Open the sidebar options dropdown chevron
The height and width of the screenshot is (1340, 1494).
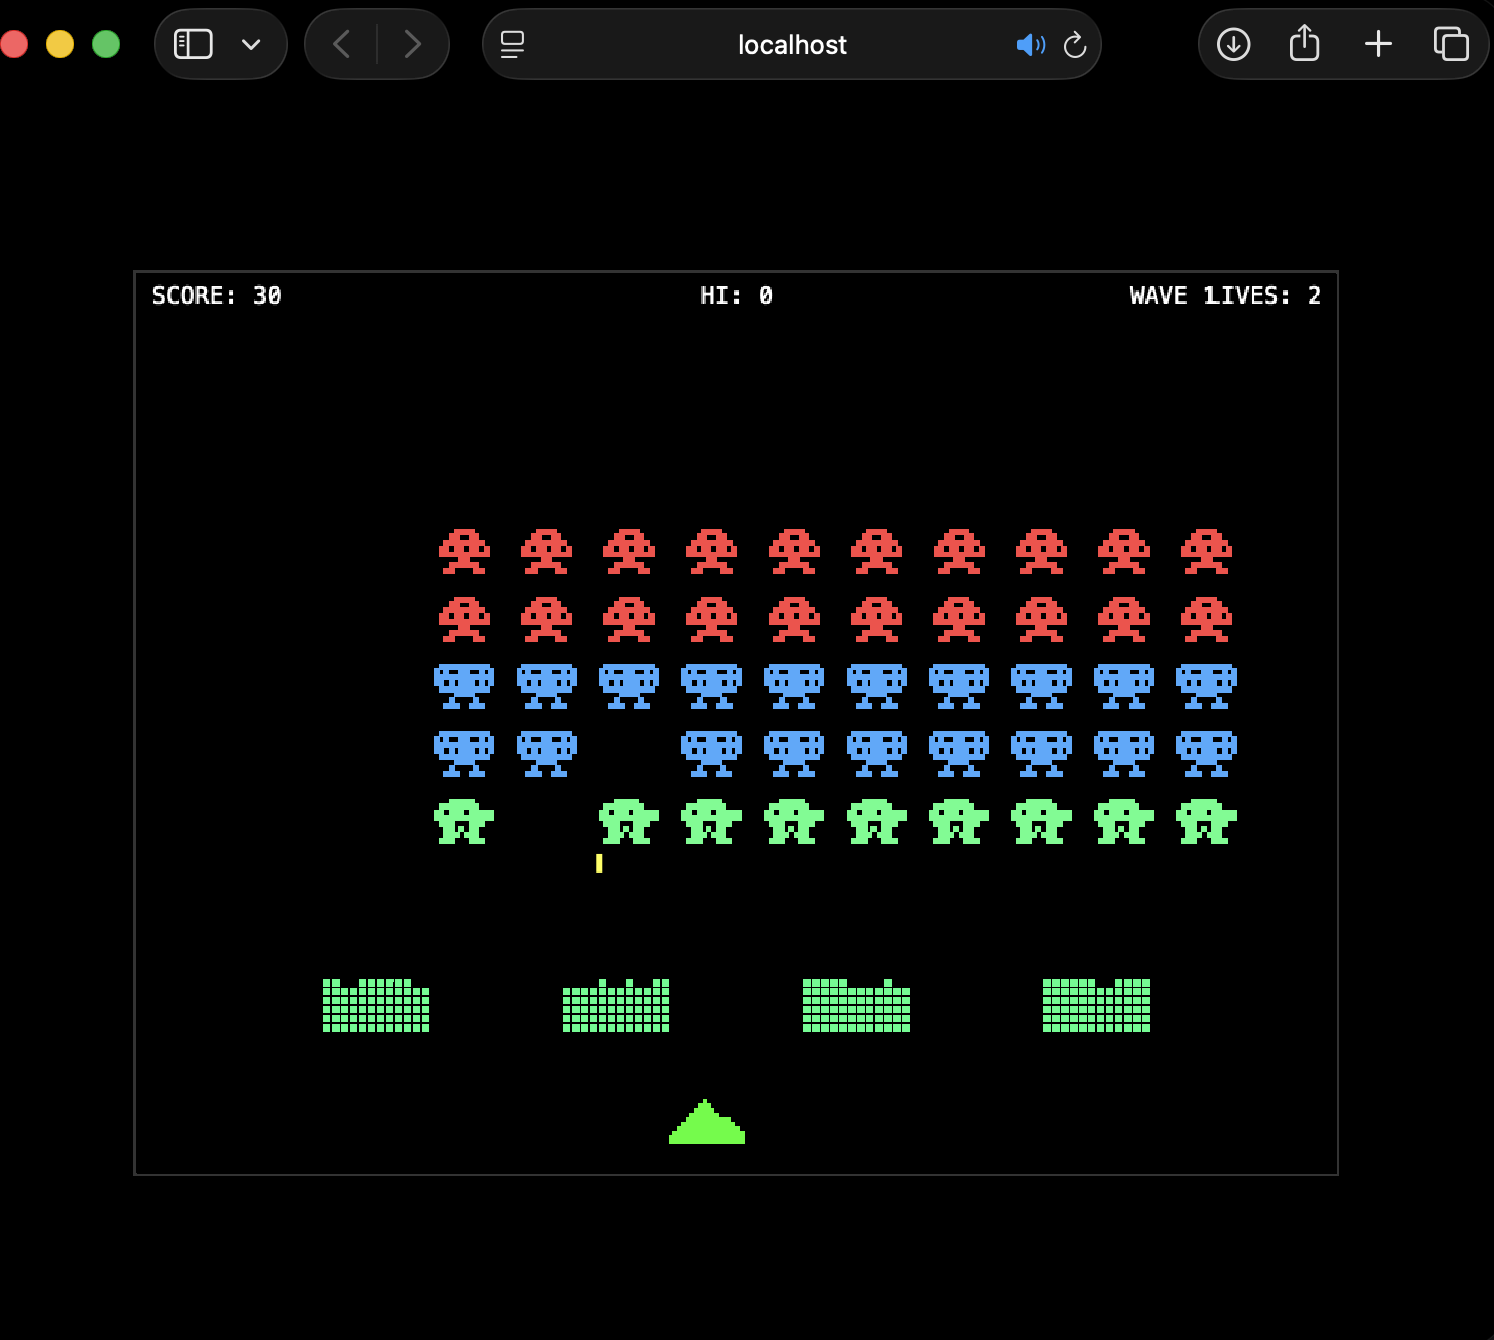[251, 44]
